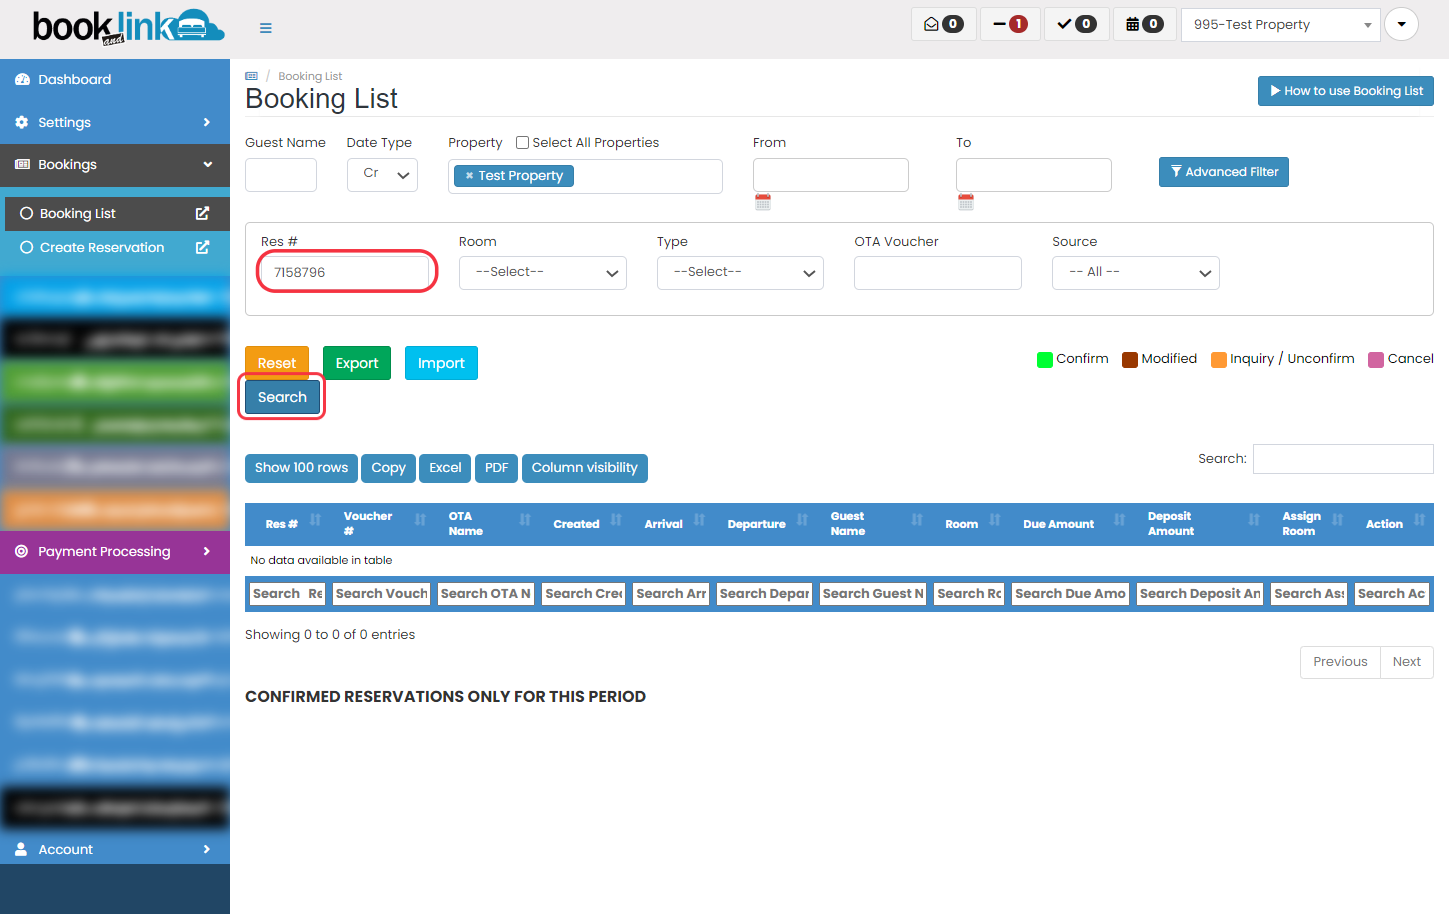
Task: Click the green Confirm legend swatch
Action: pyautogui.click(x=1045, y=360)
